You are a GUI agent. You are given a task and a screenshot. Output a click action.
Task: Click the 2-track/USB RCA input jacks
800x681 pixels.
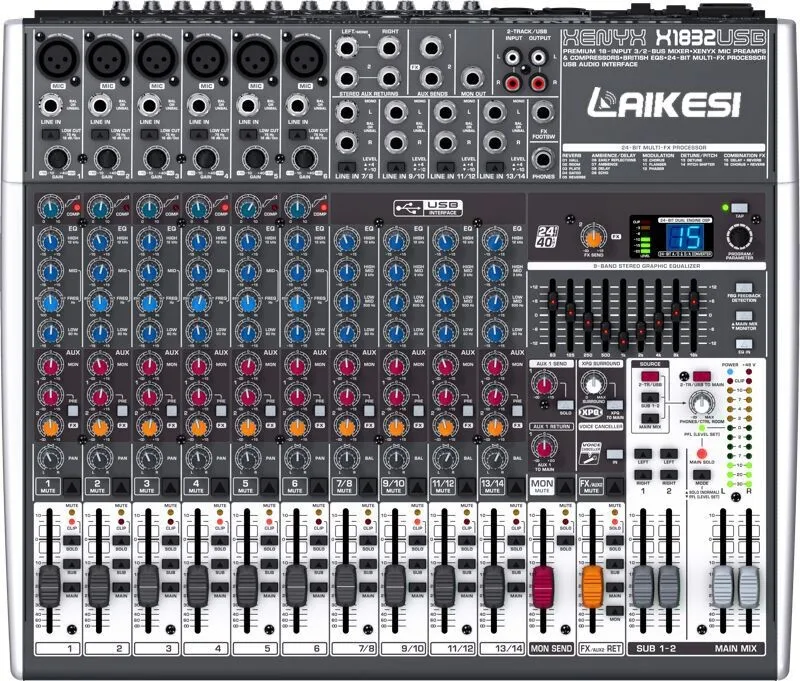[511, 68]
